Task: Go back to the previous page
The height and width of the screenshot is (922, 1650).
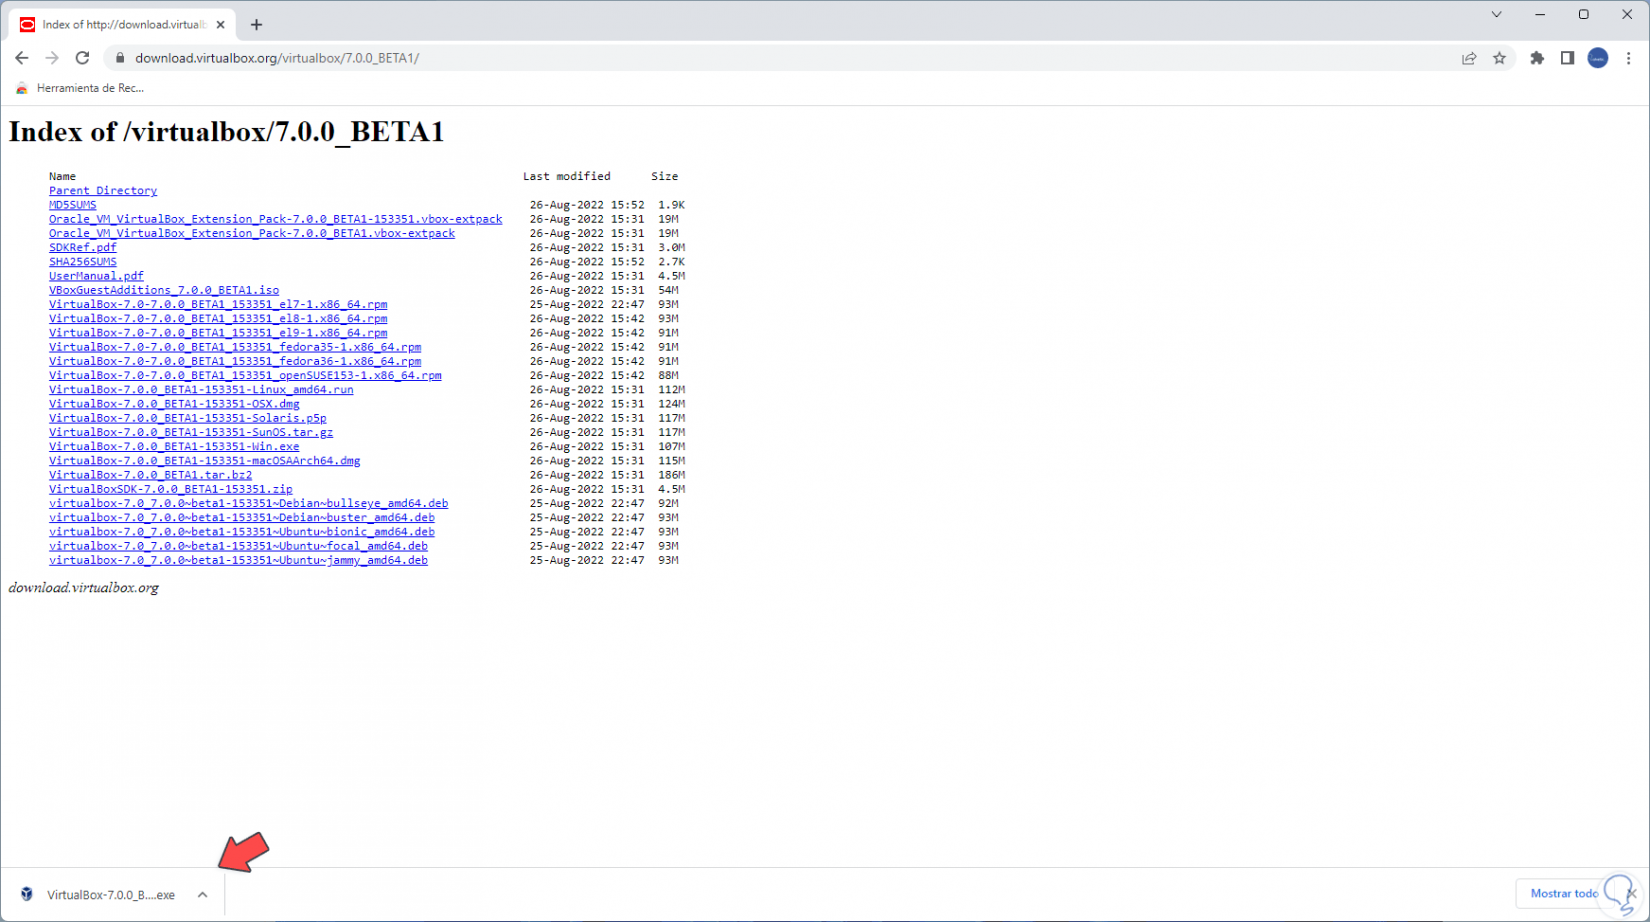Action: [x=22, y=58]
